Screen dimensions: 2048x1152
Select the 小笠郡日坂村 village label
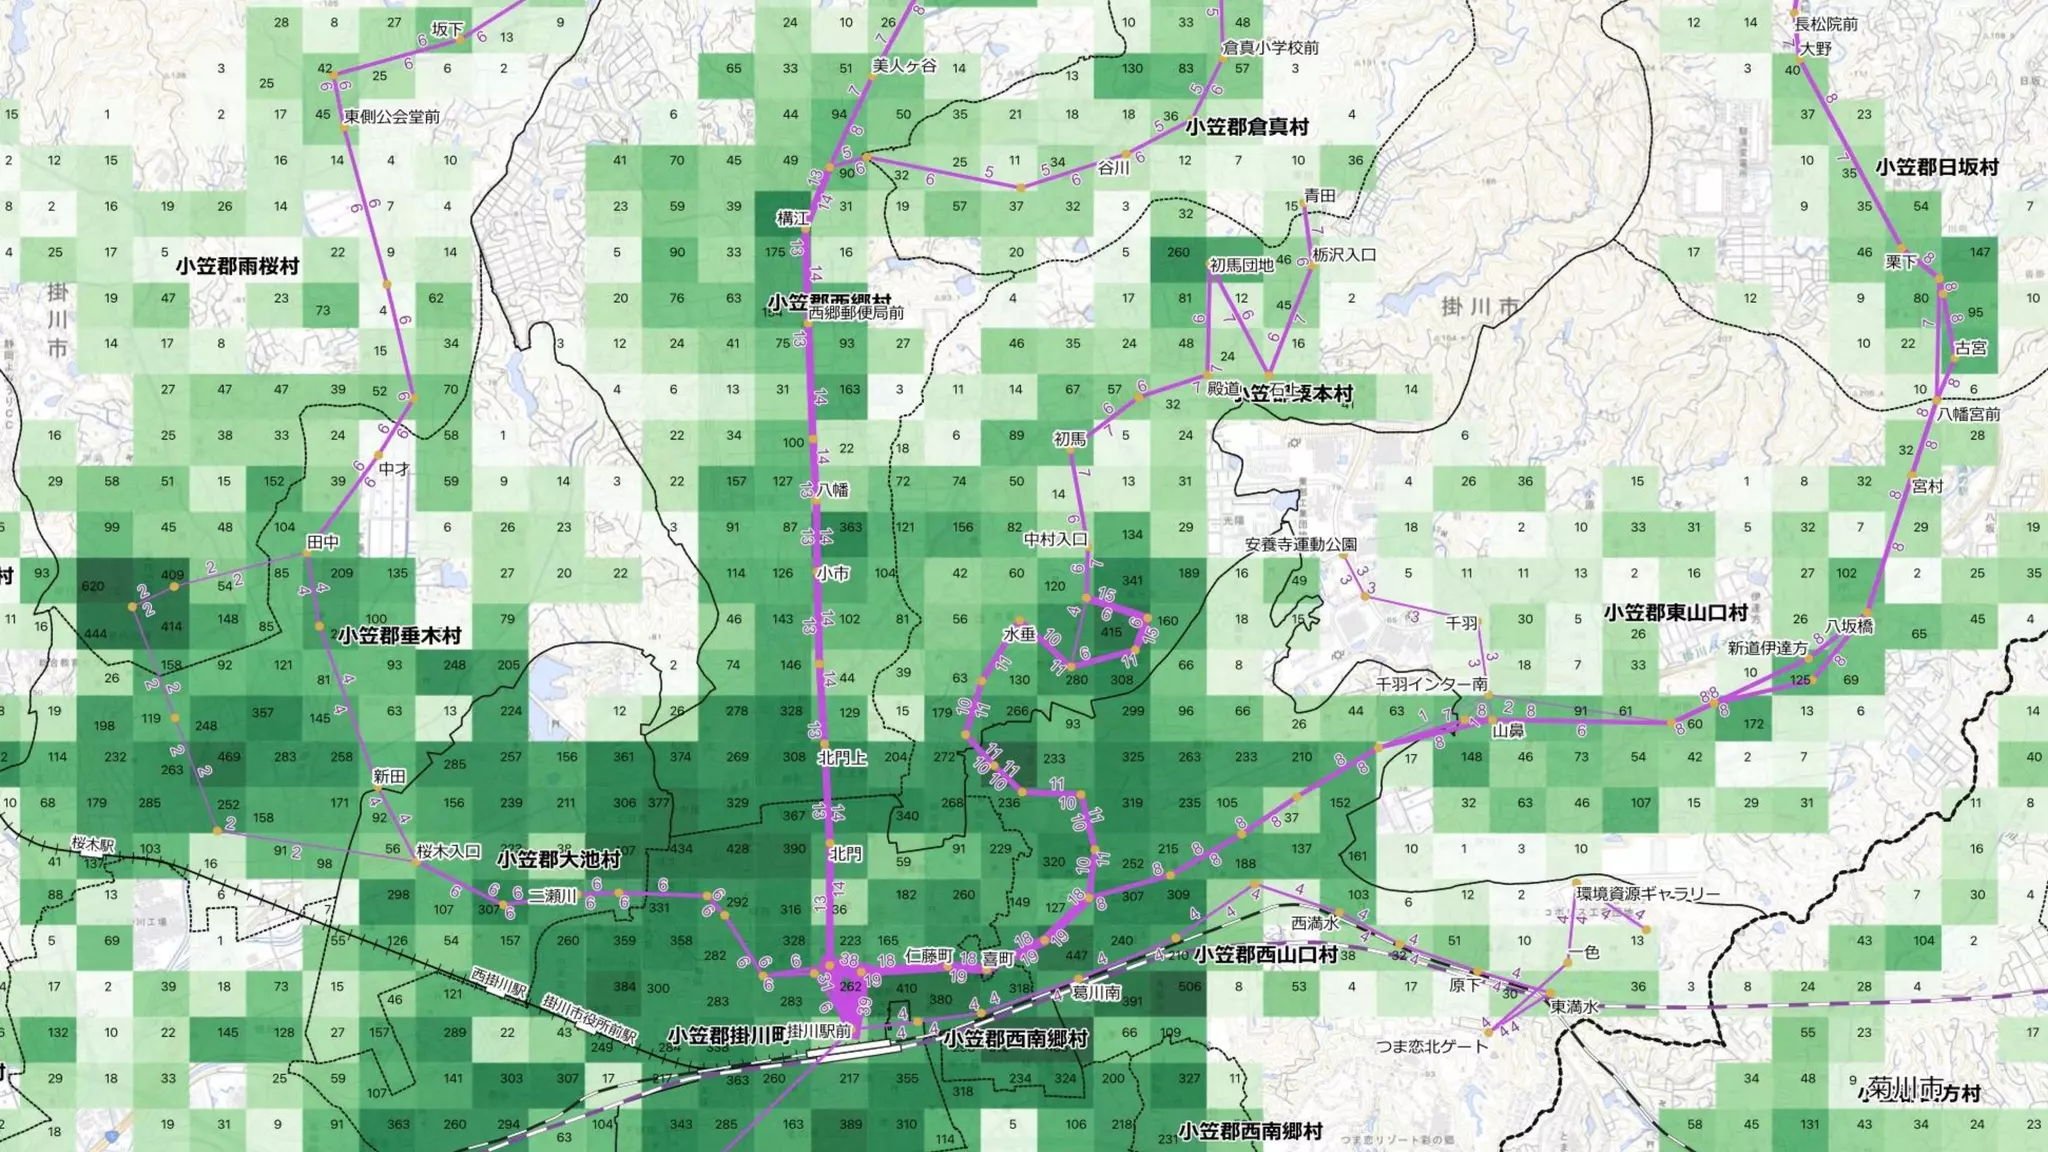[x=1936, y=167]
